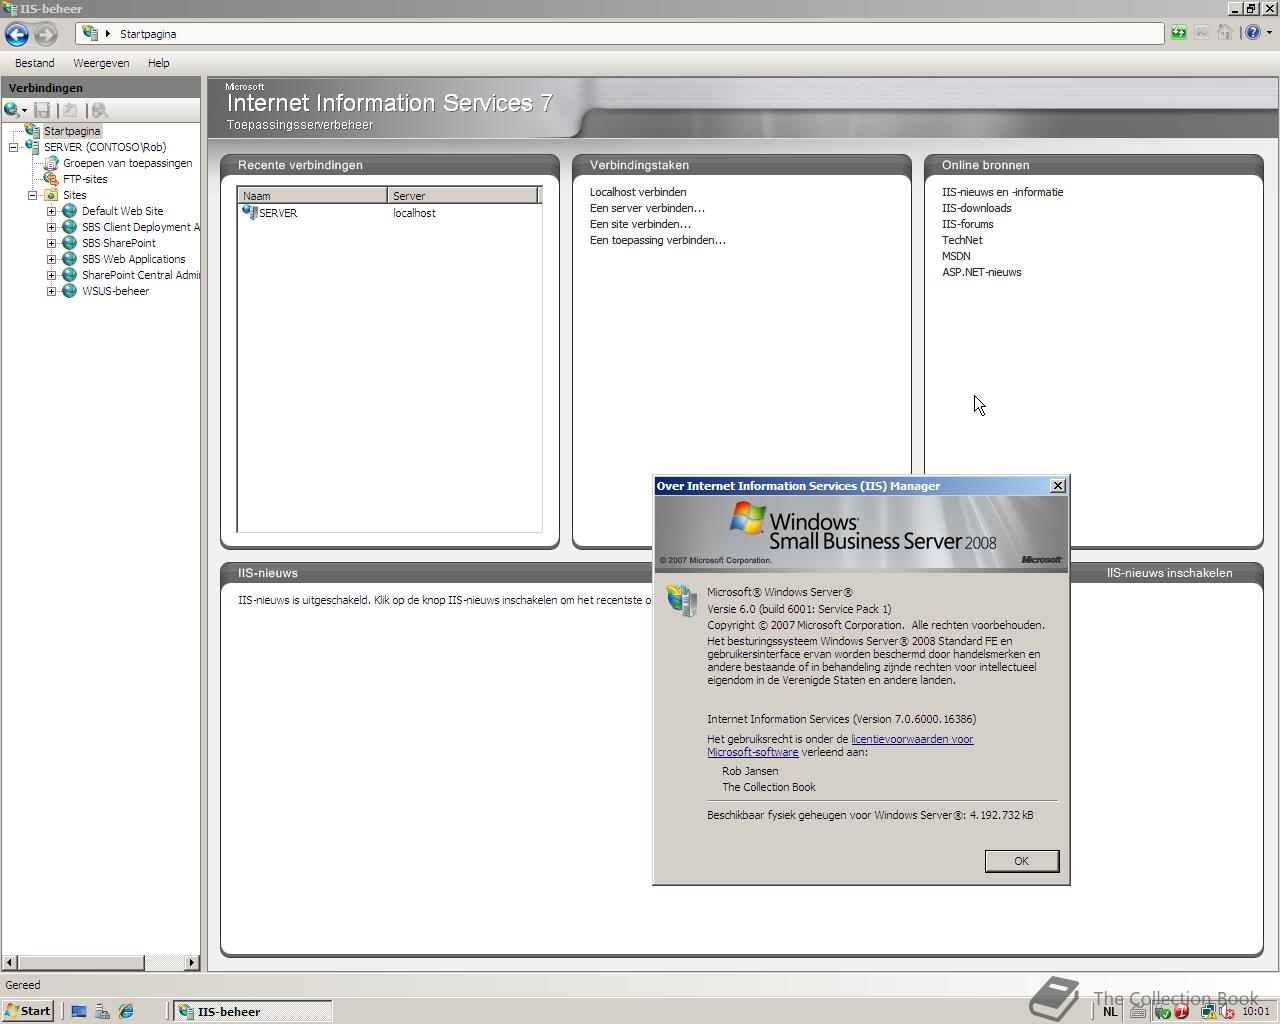This screenshot has height=1024, width=1280.
Task: Launch Internet Explorer from quick launch
Action: tap(126, 1011)
